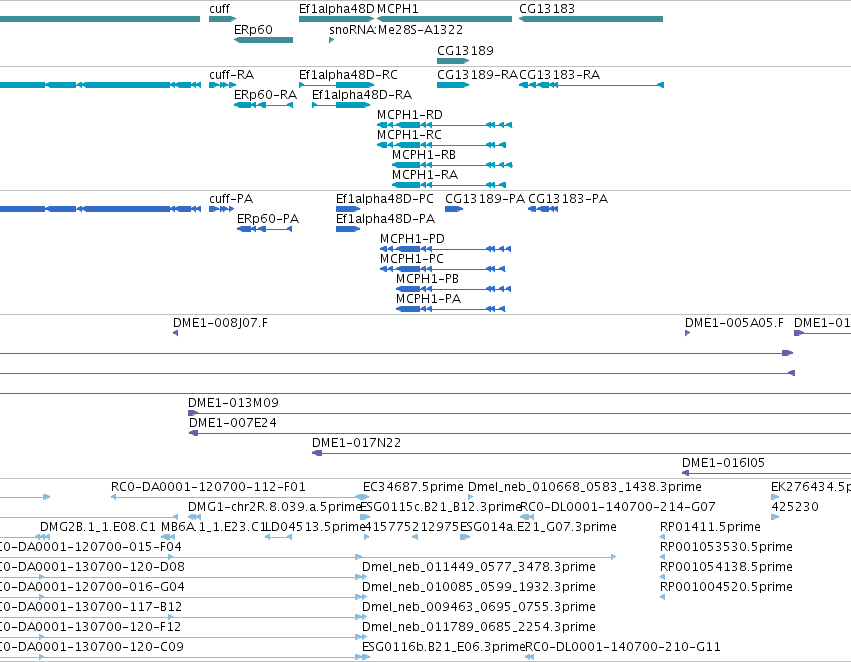Click DME1-007E24 clone line

point(520,433)
